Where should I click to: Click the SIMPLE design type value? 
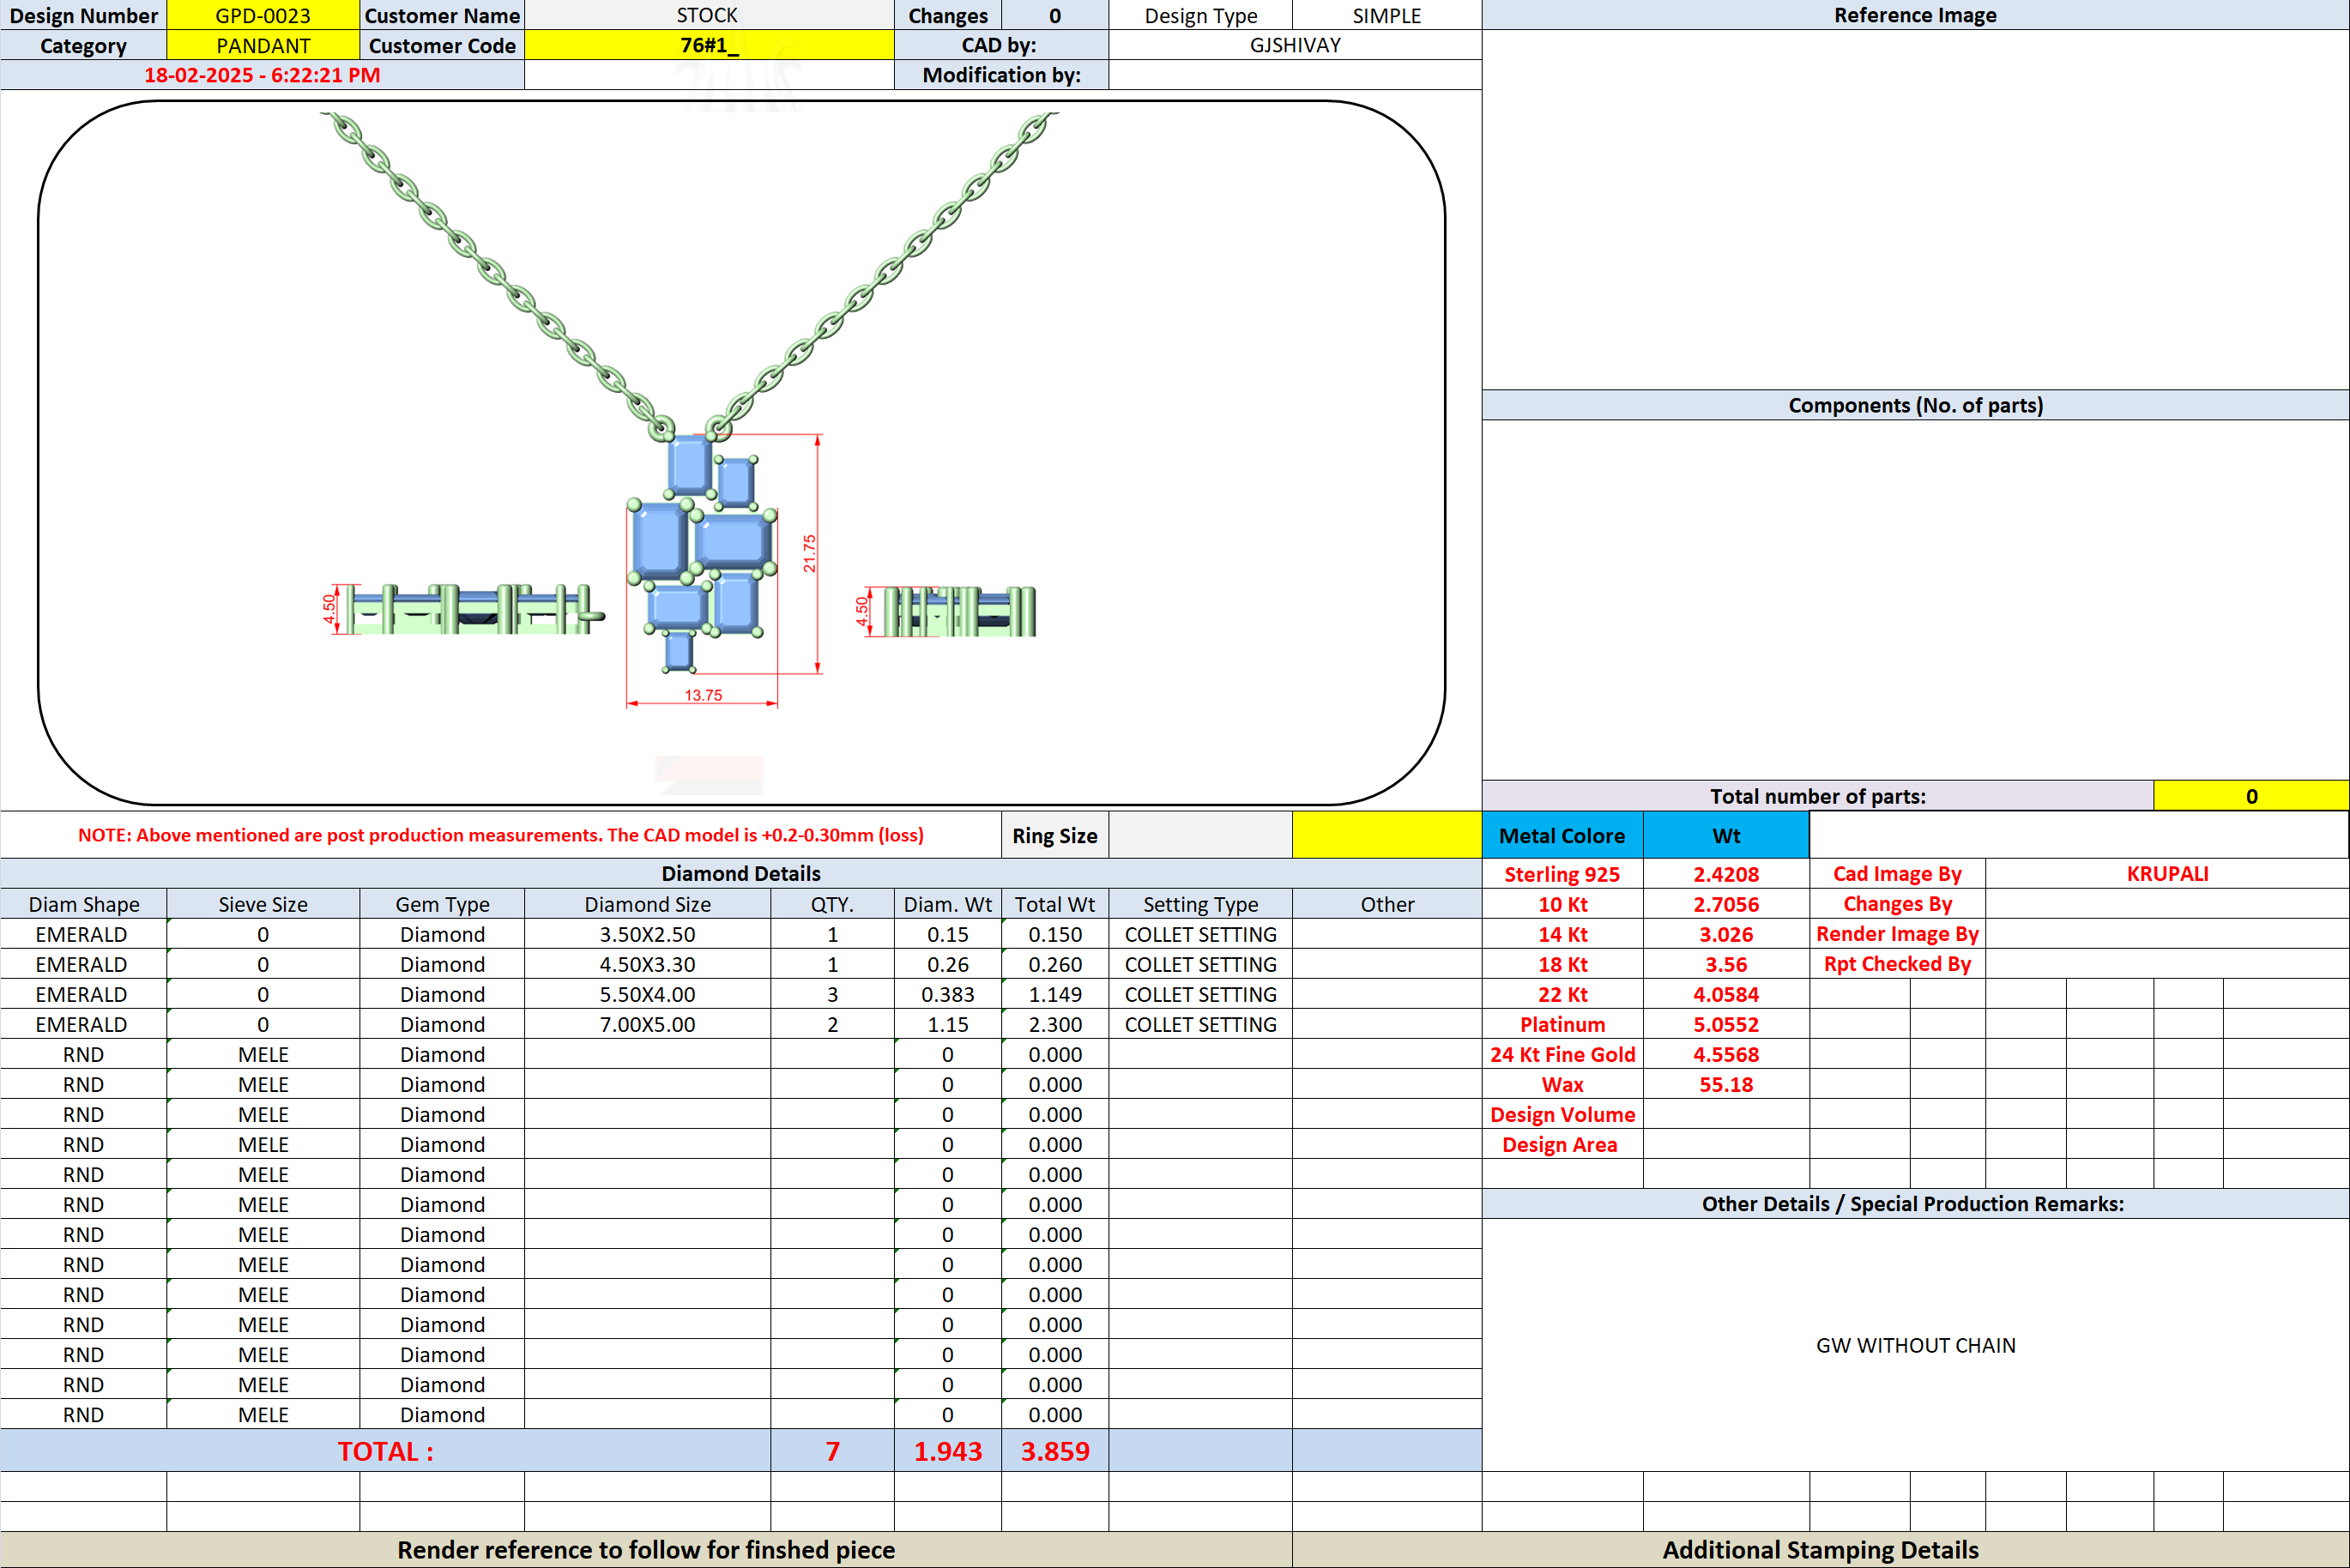click(x=1386, y=15)
